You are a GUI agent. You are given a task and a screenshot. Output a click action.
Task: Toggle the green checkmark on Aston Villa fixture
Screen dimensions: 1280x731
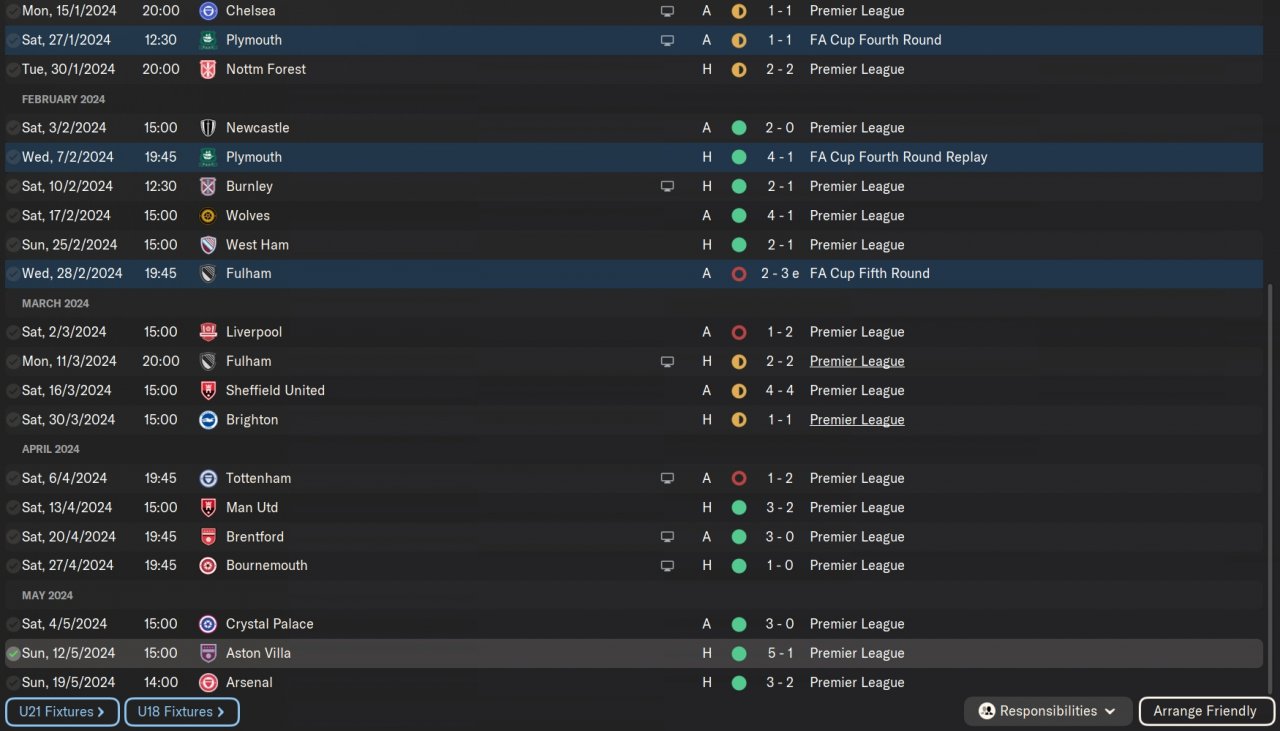13,654
